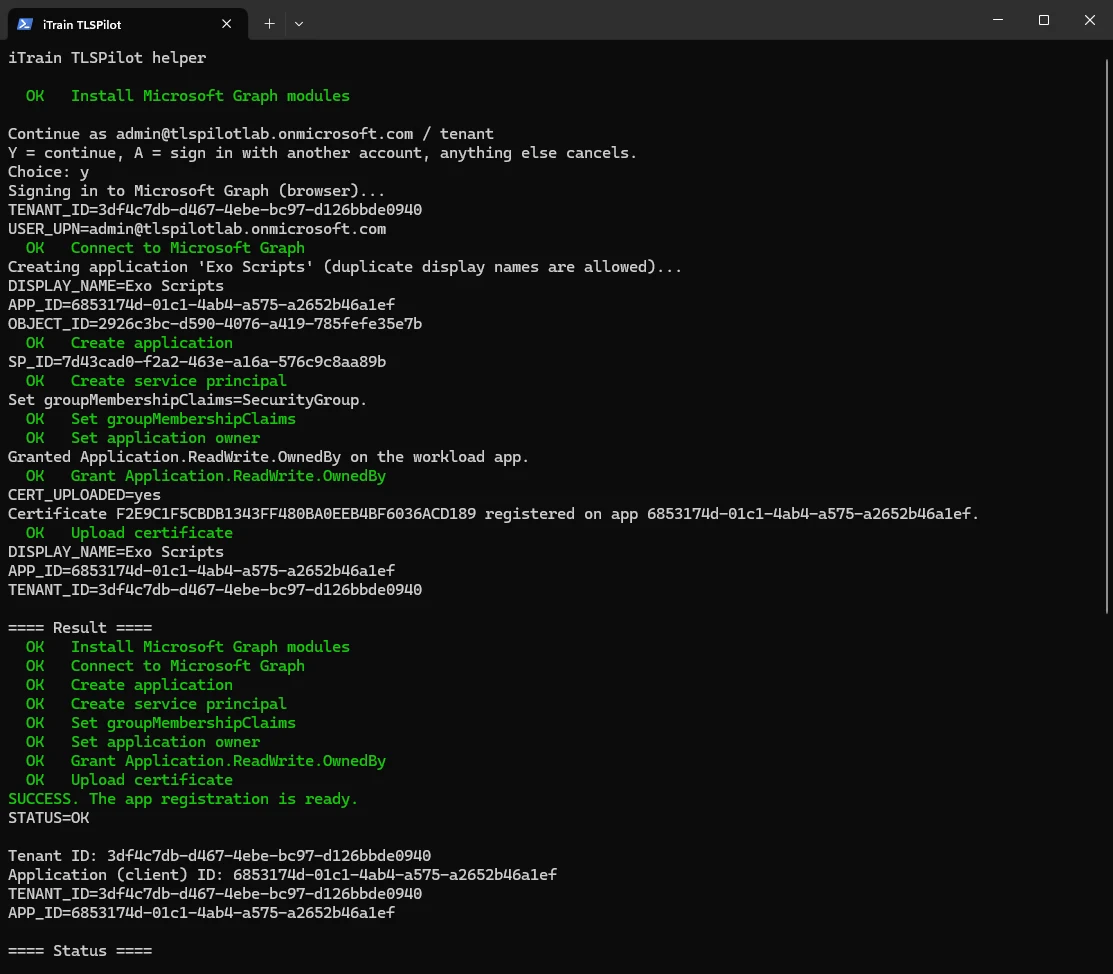
Task: Click the 'OBJECT_ID=2926c3bc-d590-4076-a419-785fefe35e7b' line
Action: tap(215, 324)
